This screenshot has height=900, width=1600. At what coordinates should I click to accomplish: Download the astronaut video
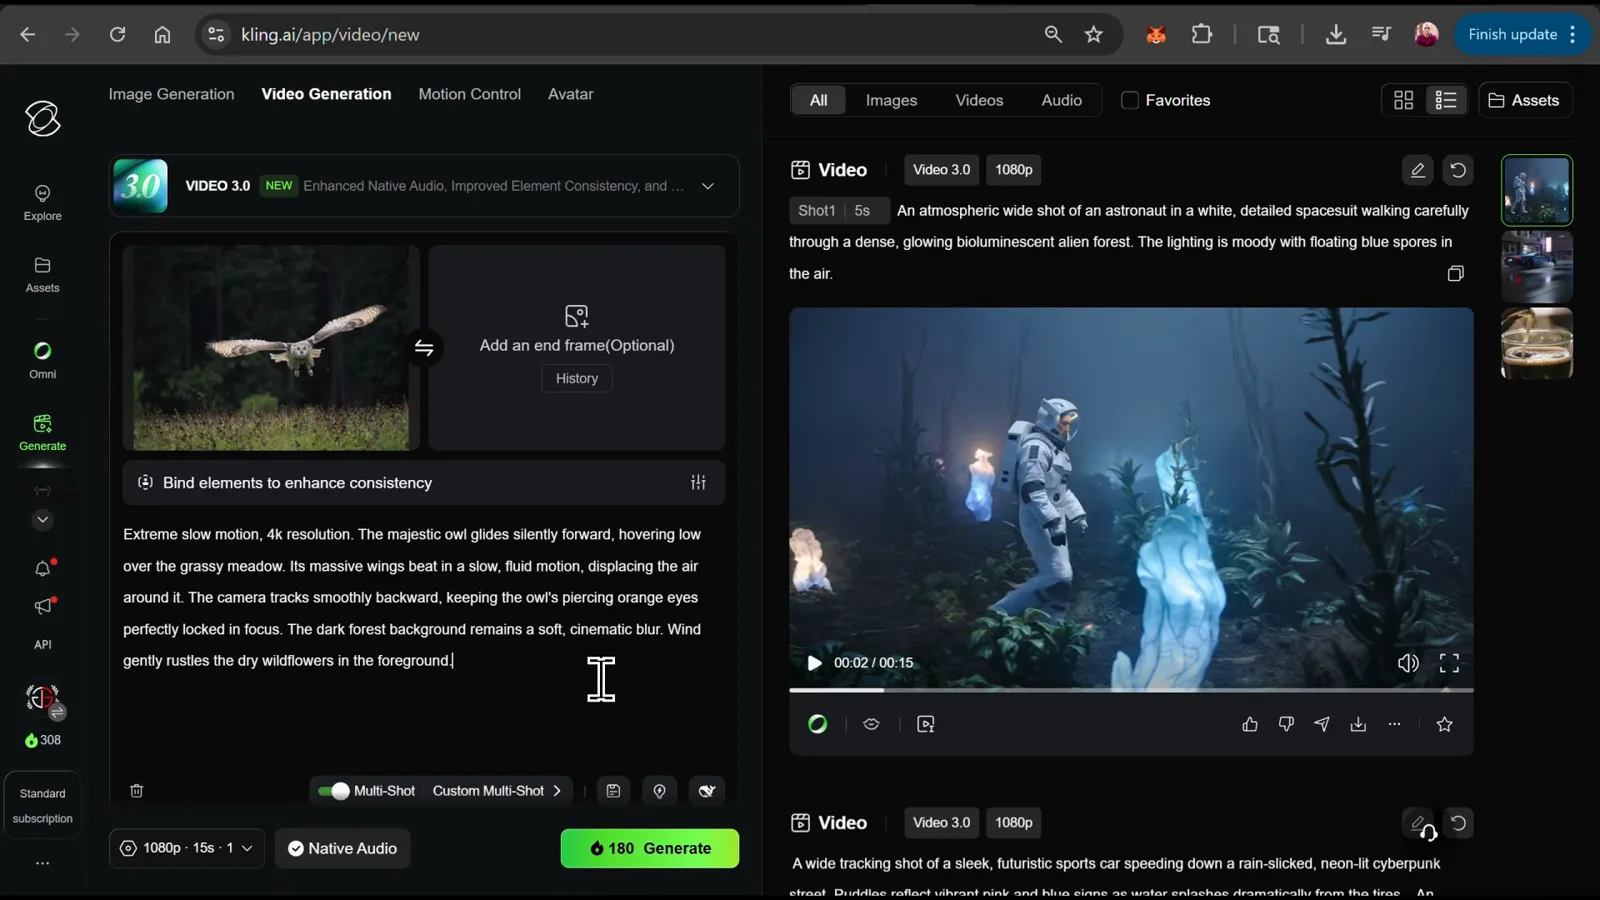coord(1358,724)
